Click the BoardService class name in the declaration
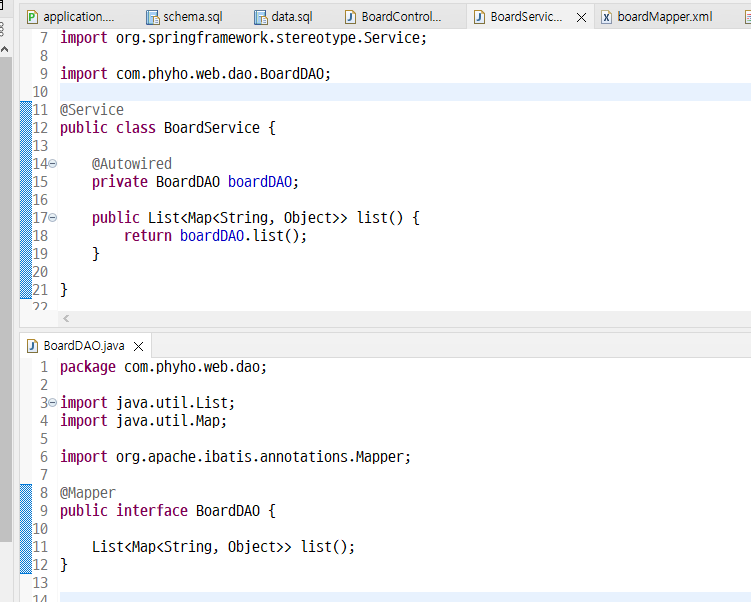 212,128
